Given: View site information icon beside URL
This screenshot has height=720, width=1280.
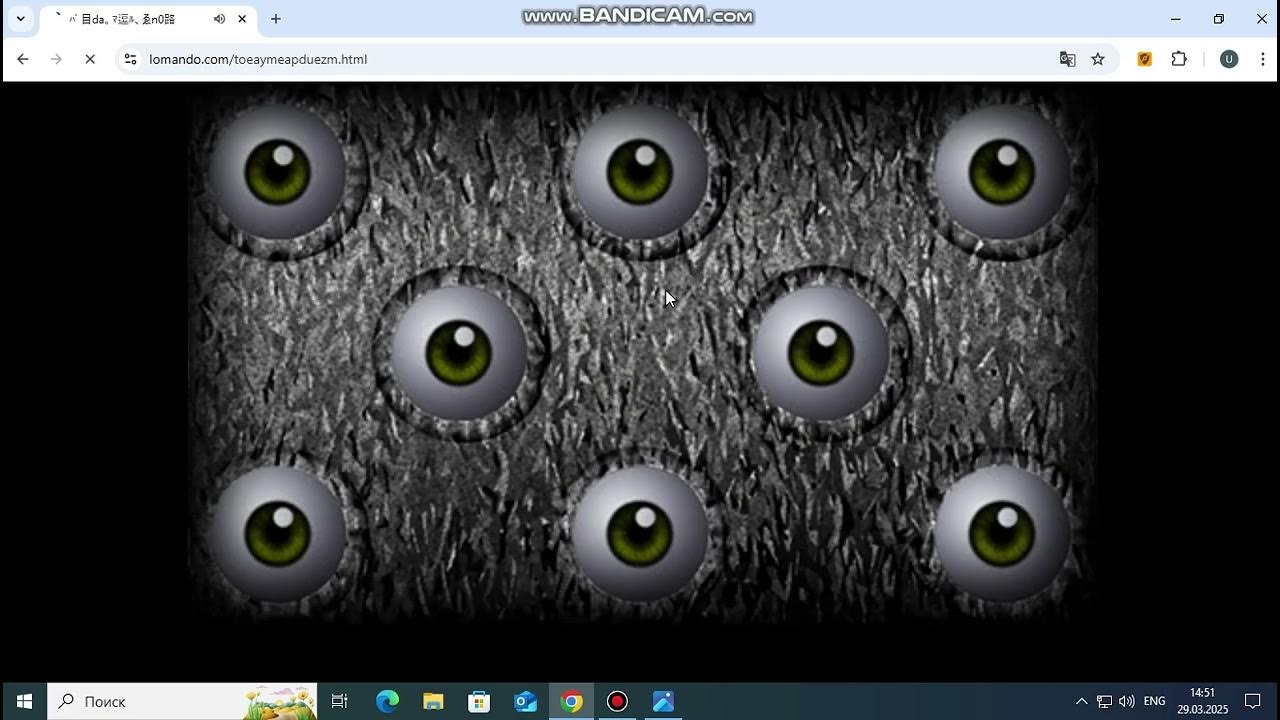Looking at the screenshot, I should [130, 59].
